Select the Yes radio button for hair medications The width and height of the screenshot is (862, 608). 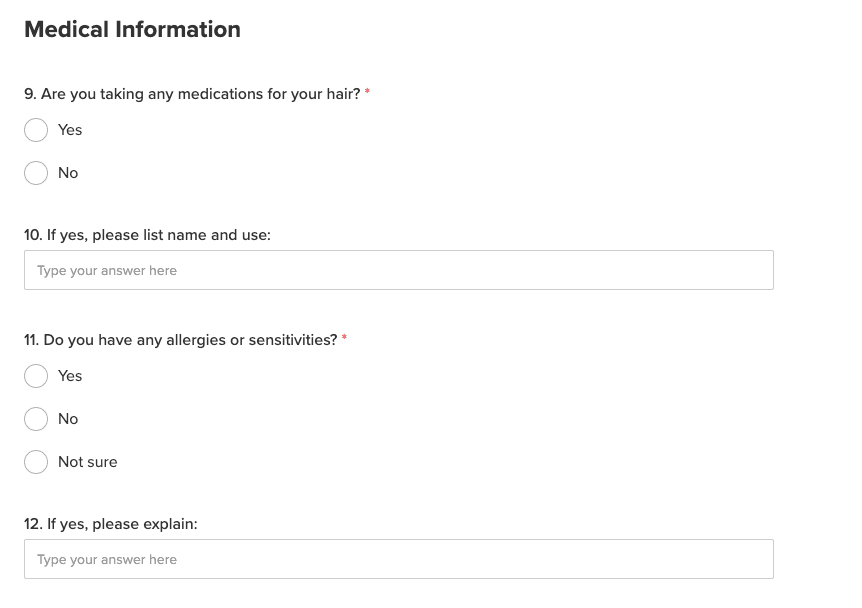[x=36, y=130]
